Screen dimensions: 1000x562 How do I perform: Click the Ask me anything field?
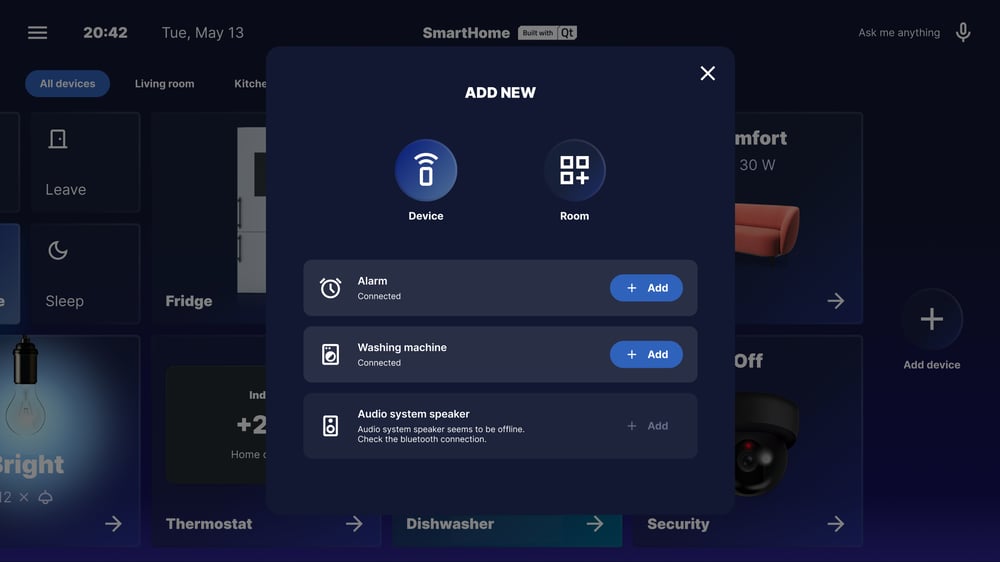pyautogui.click(x=898, y=33)
